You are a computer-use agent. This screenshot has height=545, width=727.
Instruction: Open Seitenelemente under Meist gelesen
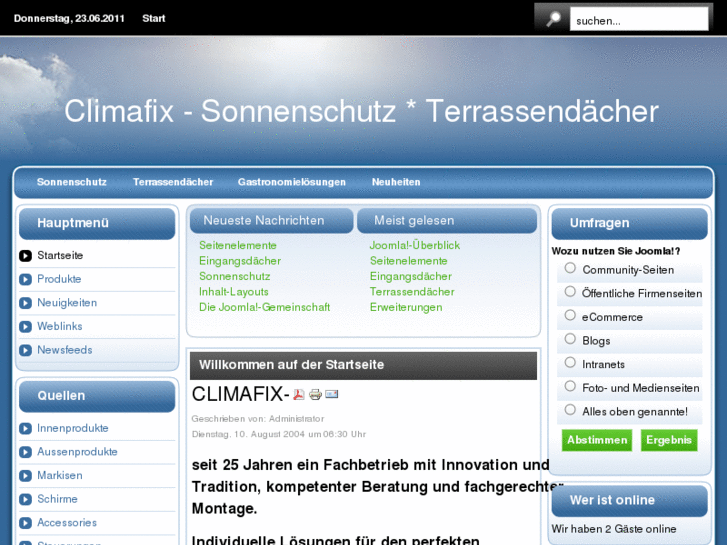[x=408, y=261]
